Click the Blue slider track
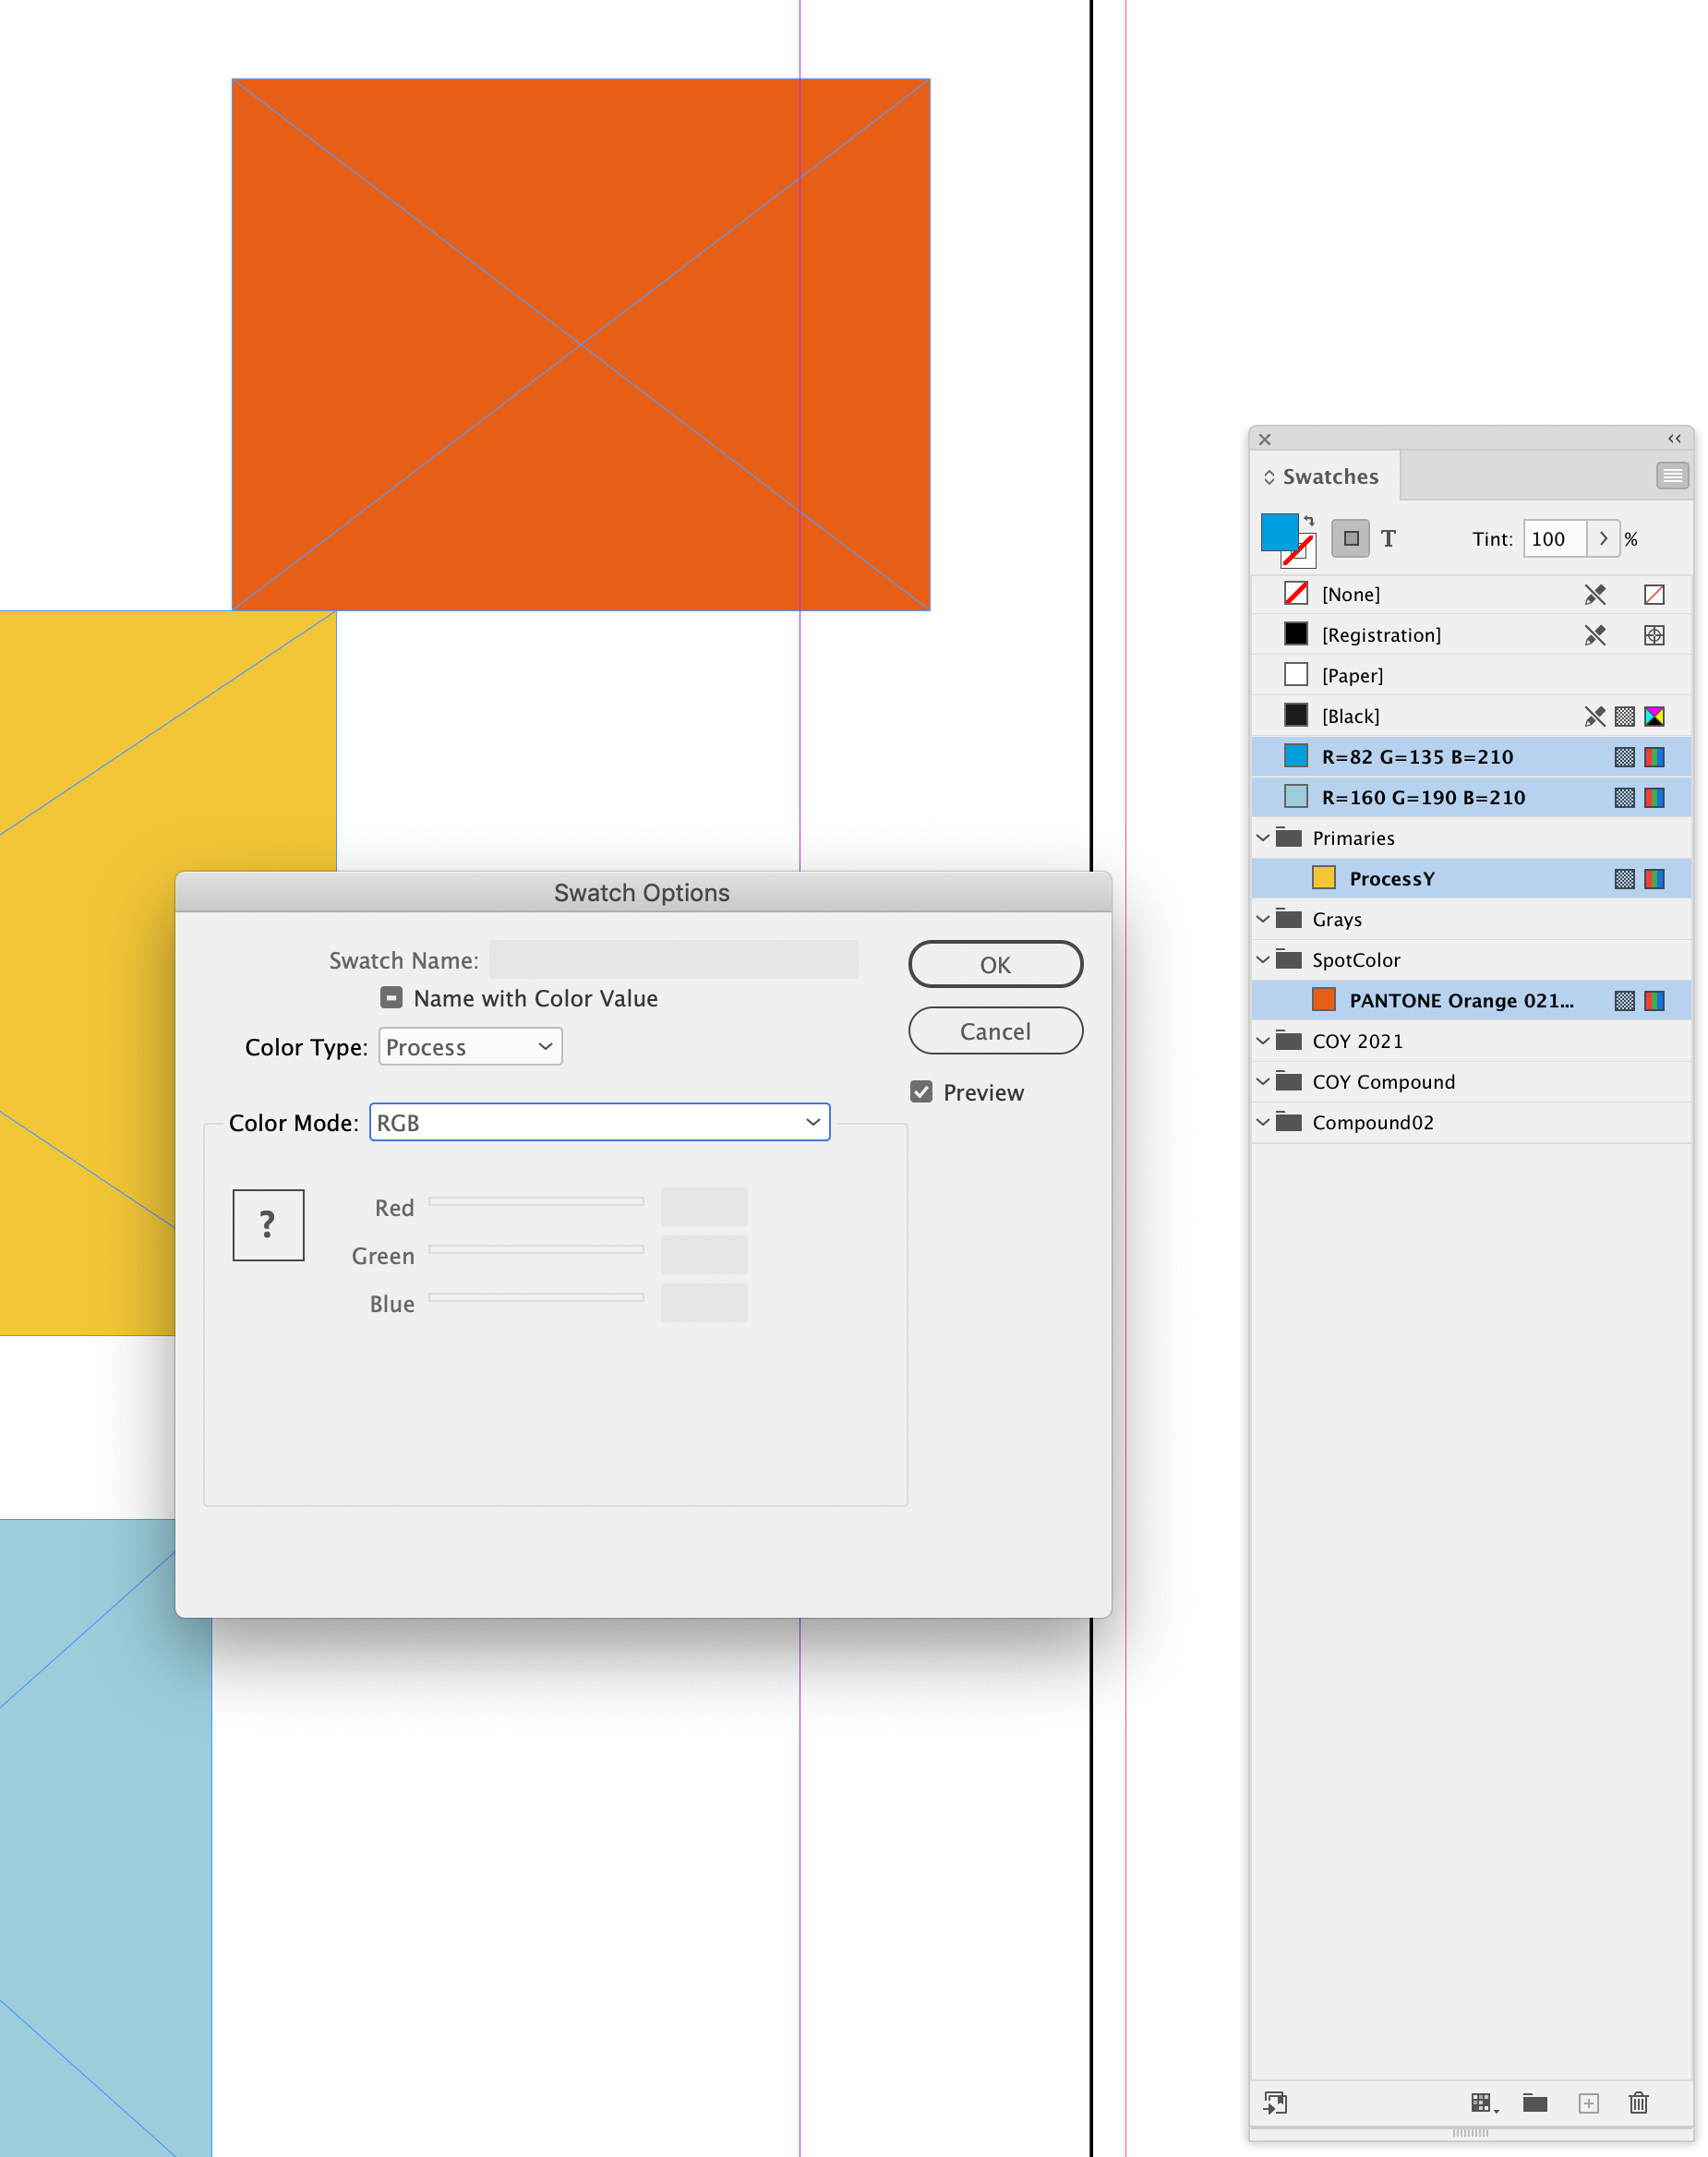 click(536, 1297)
